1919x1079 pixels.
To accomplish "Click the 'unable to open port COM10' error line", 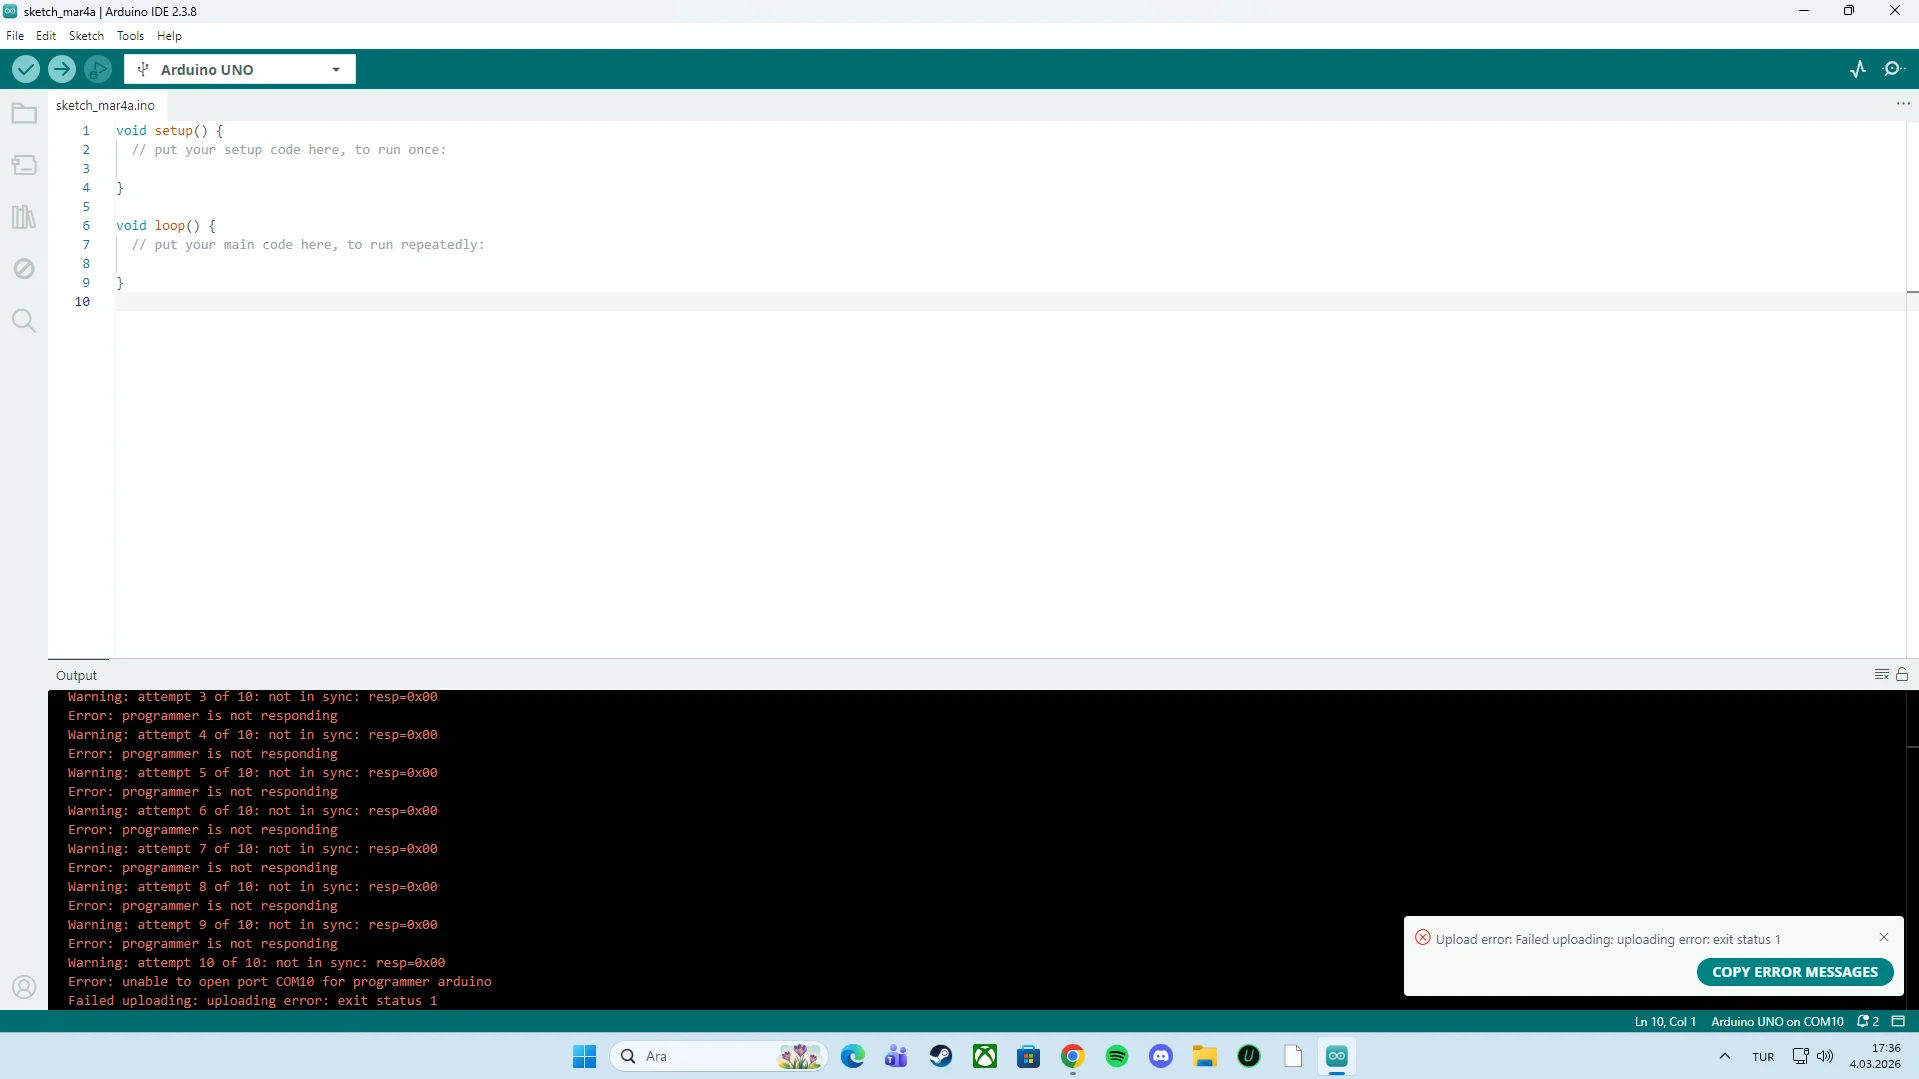I will click(x=280, y=981).
